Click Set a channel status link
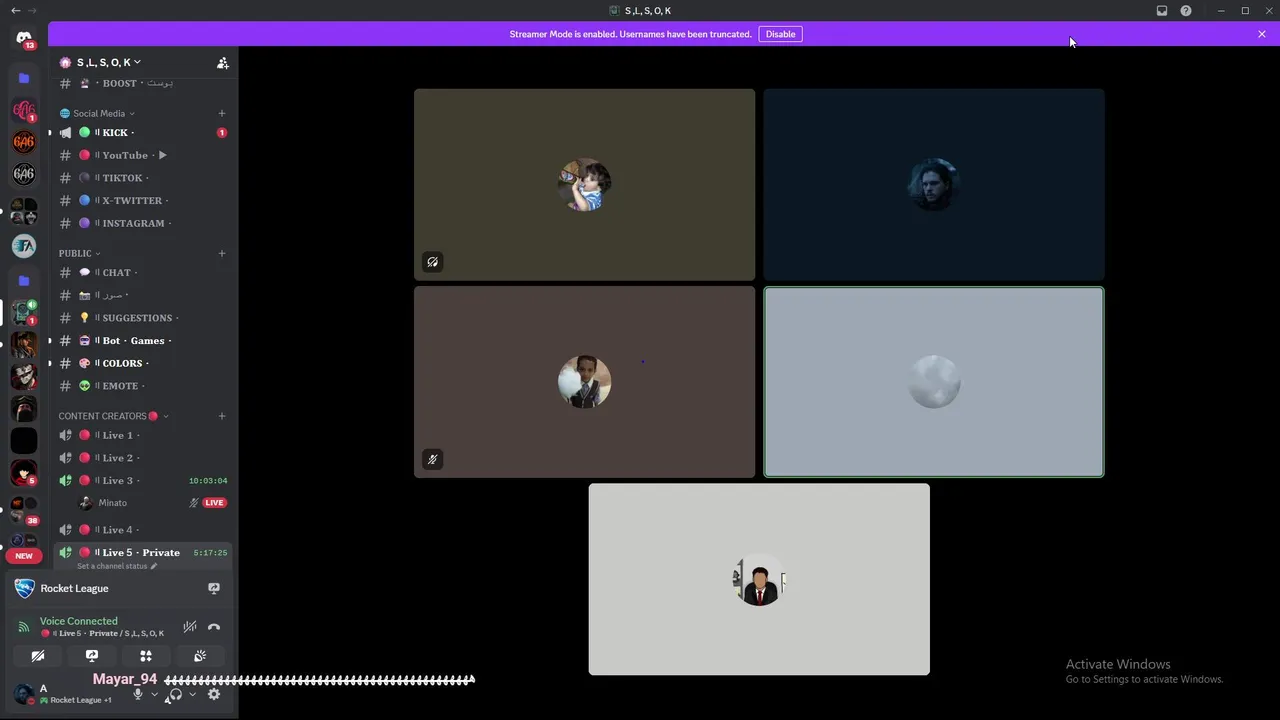The image size is (1280, 720). pyautogui.click(x=117, y=566)
